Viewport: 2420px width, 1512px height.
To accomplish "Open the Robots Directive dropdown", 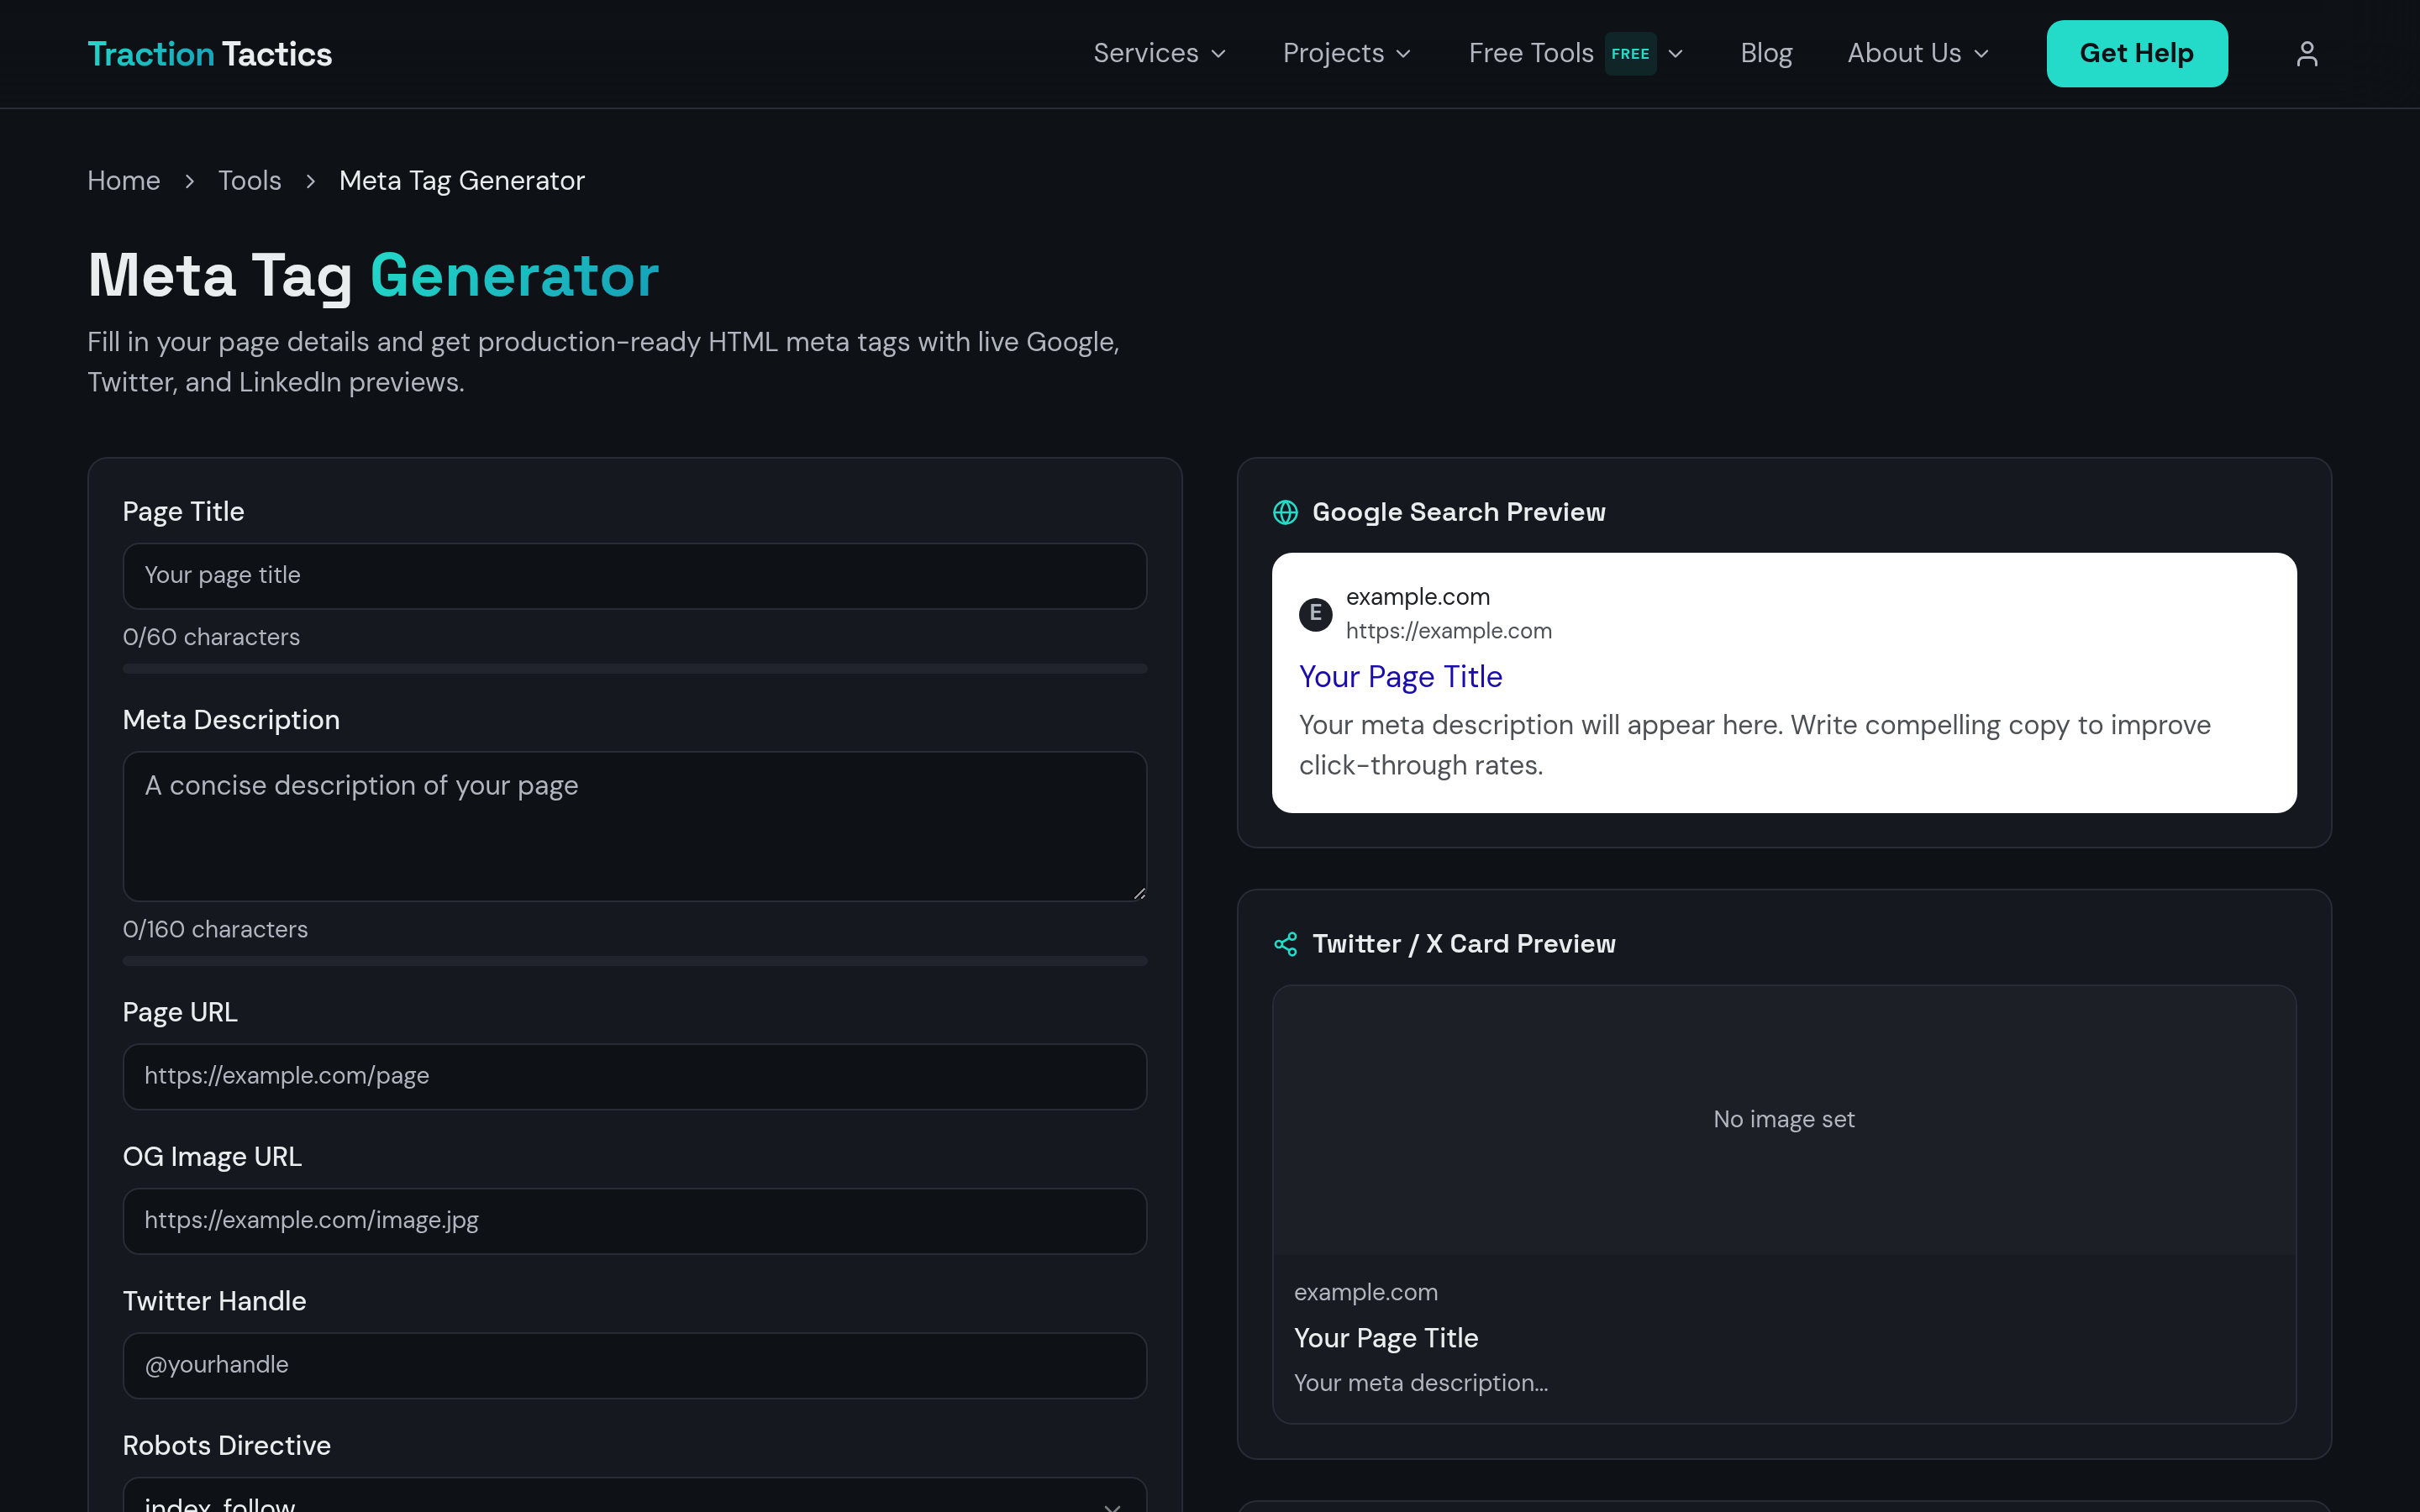I will click(x=635, y=1496).
